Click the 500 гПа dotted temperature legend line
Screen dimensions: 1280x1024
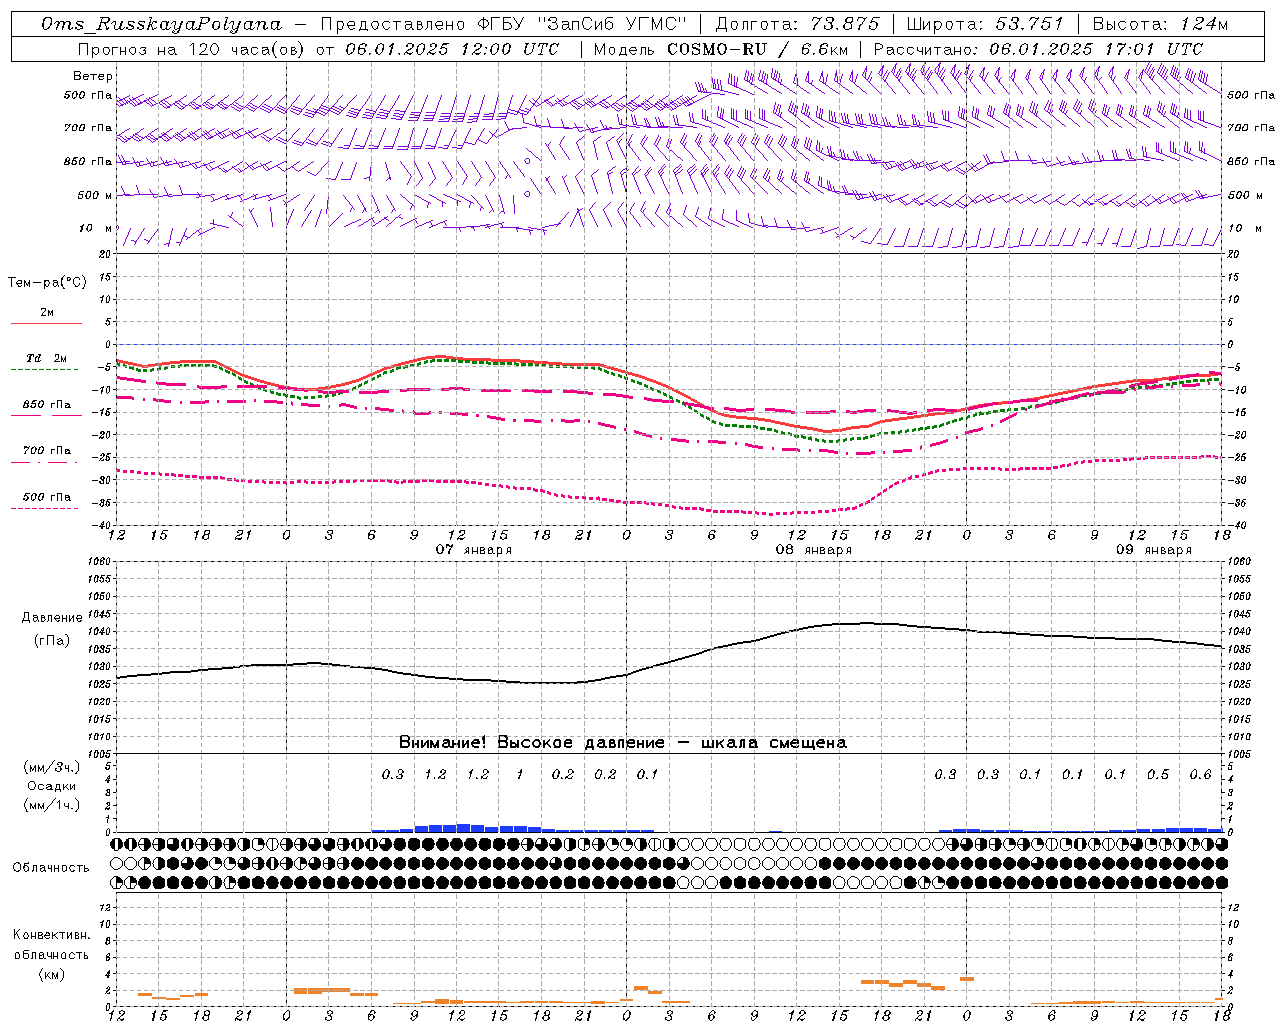[x=44, y=508]
